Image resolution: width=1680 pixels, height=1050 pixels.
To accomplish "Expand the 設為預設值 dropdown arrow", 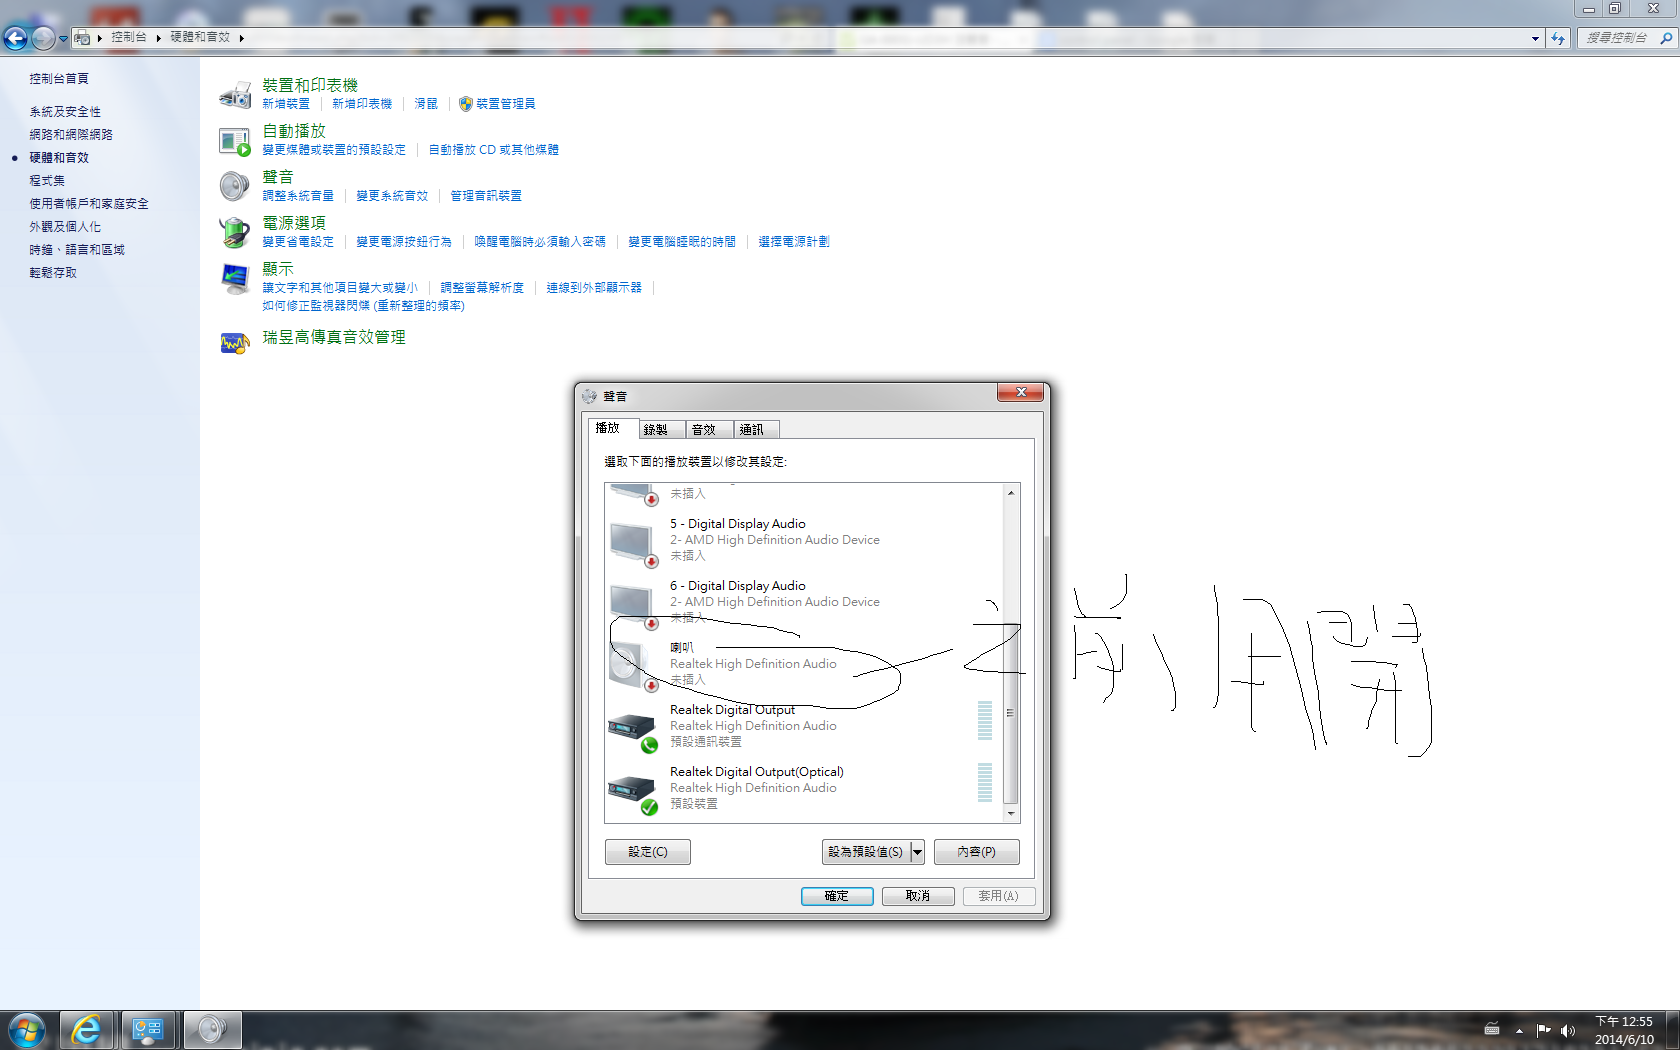I will (x=917, y=852).
